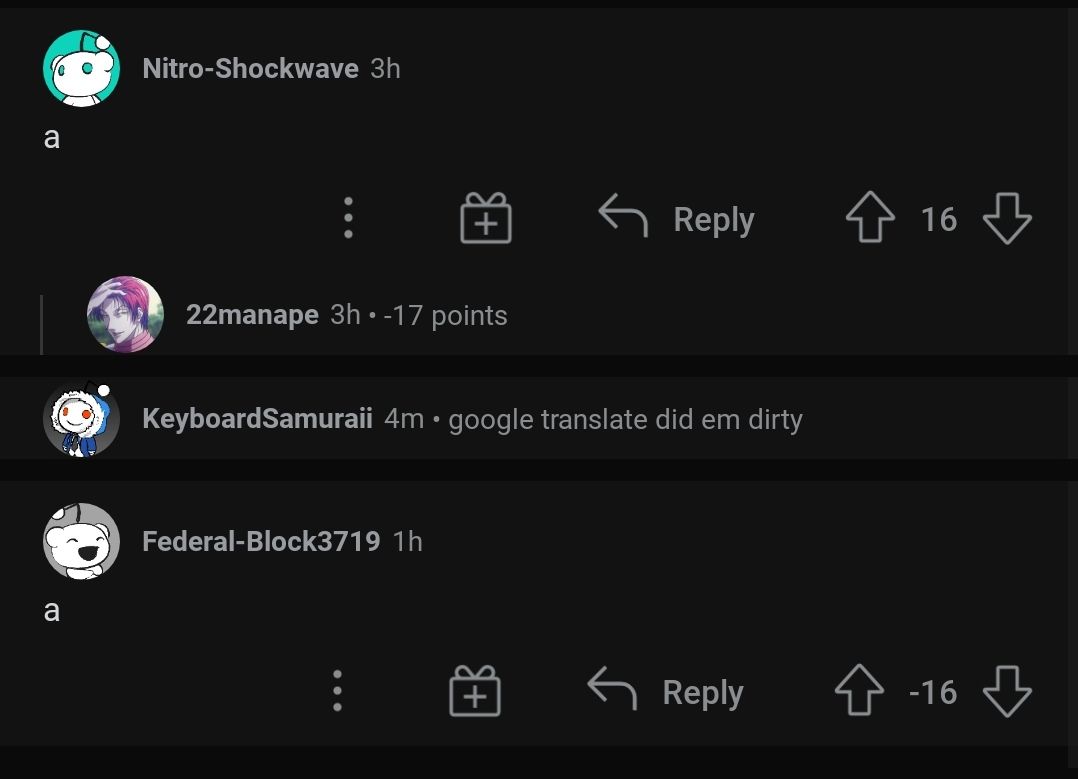
Task: Reply to Nitro-Shockwave's comment
Action: pyautogui.click(x=677, y=218)
